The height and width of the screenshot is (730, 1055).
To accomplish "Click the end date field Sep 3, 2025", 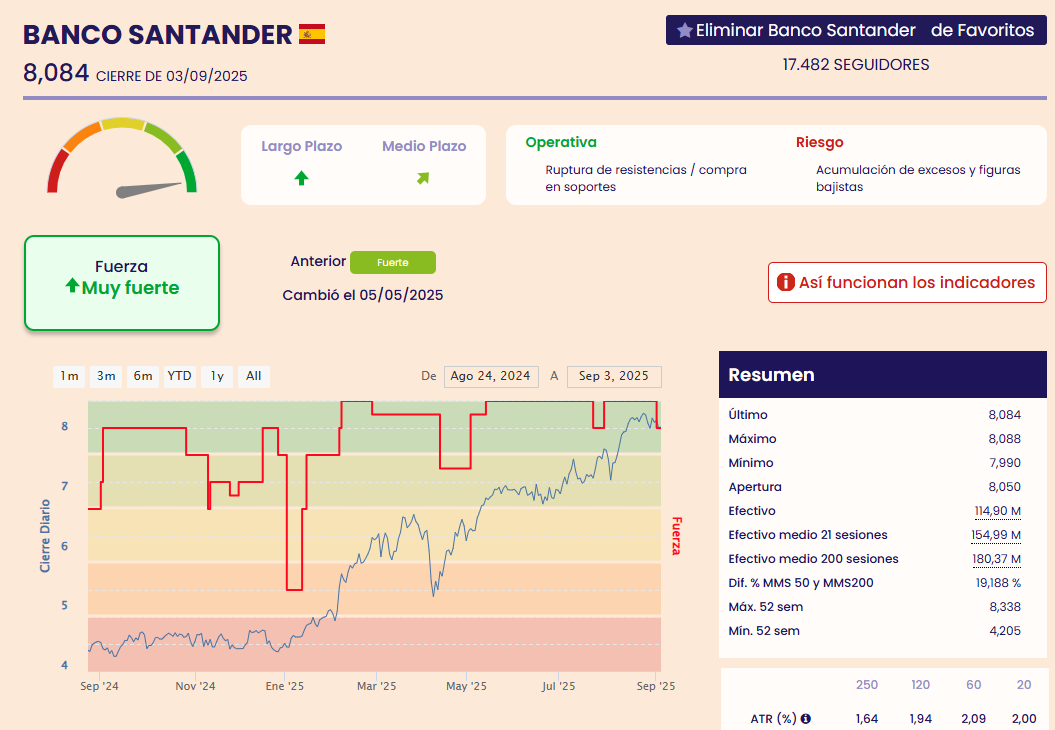I will [614, 376].
